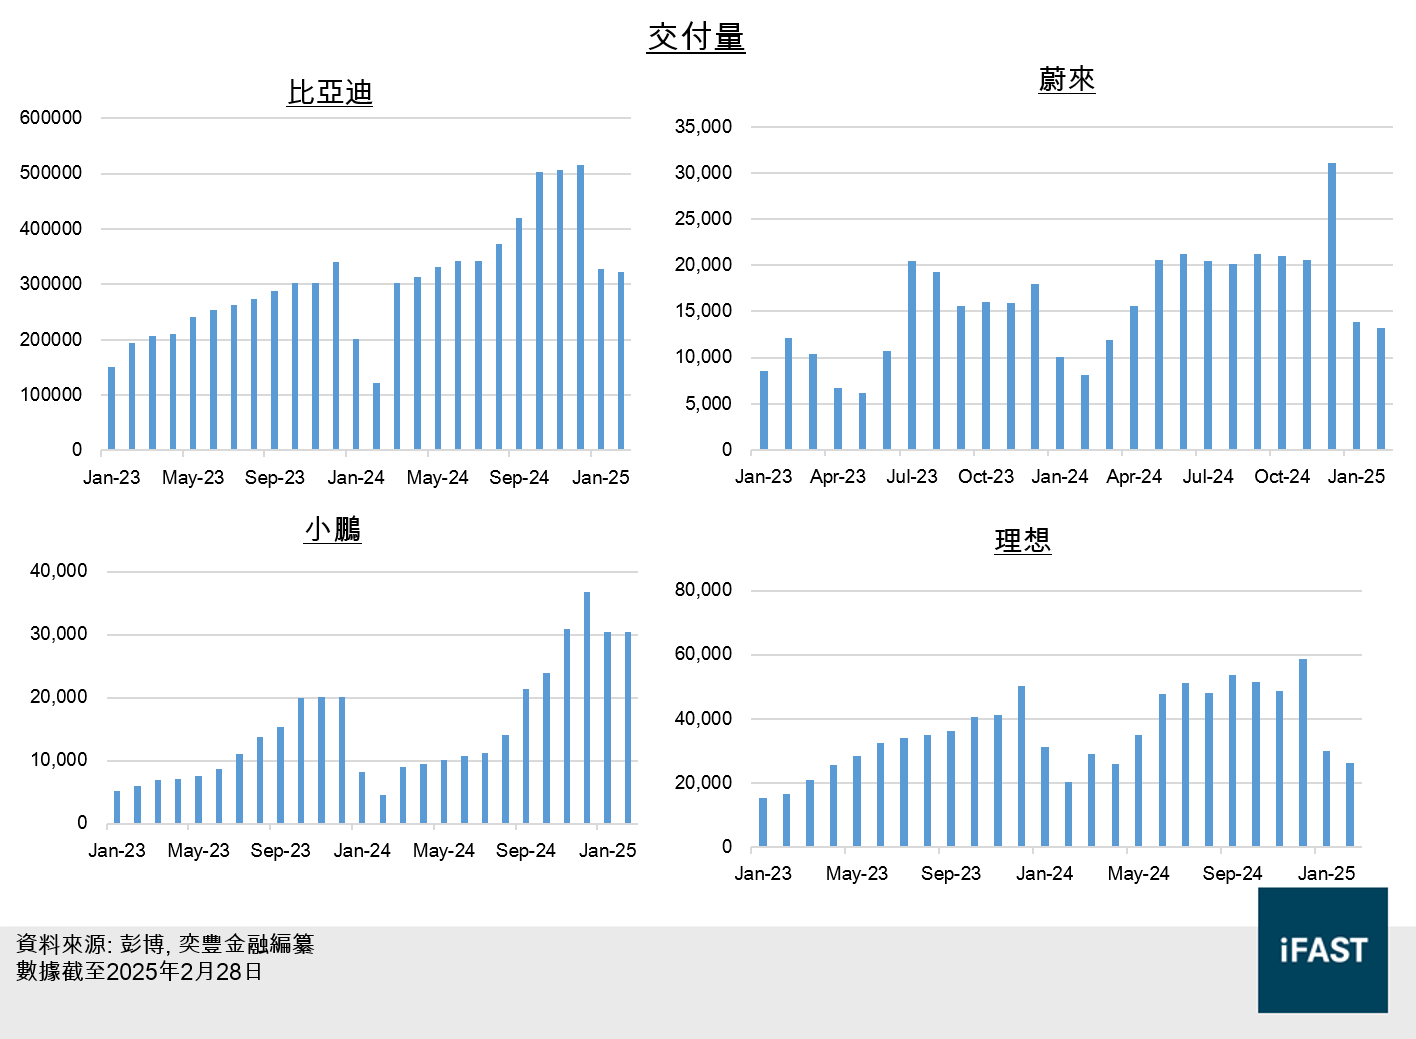
Task: Select the 蔚來 chart title
Action: point(1065,80)
